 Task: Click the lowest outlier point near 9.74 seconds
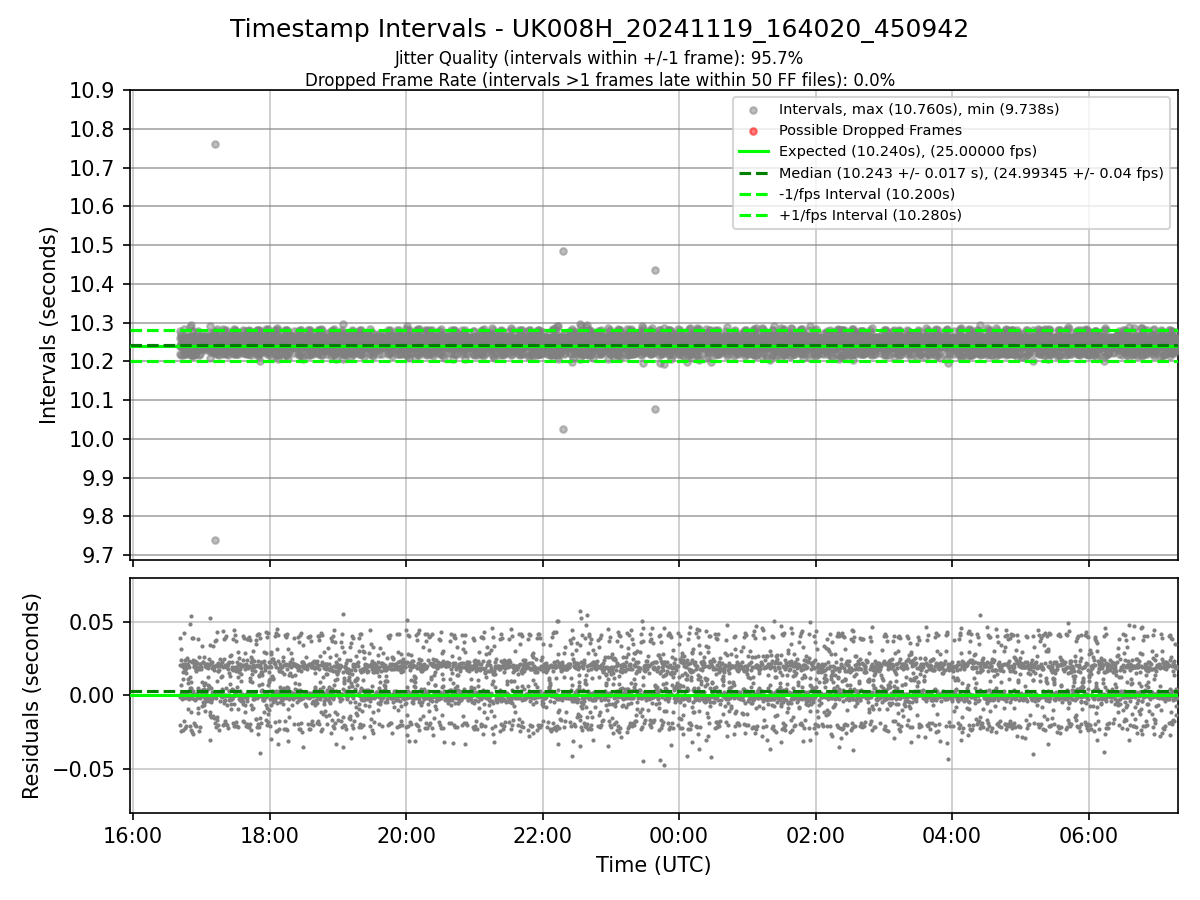(x=215, y=540)
